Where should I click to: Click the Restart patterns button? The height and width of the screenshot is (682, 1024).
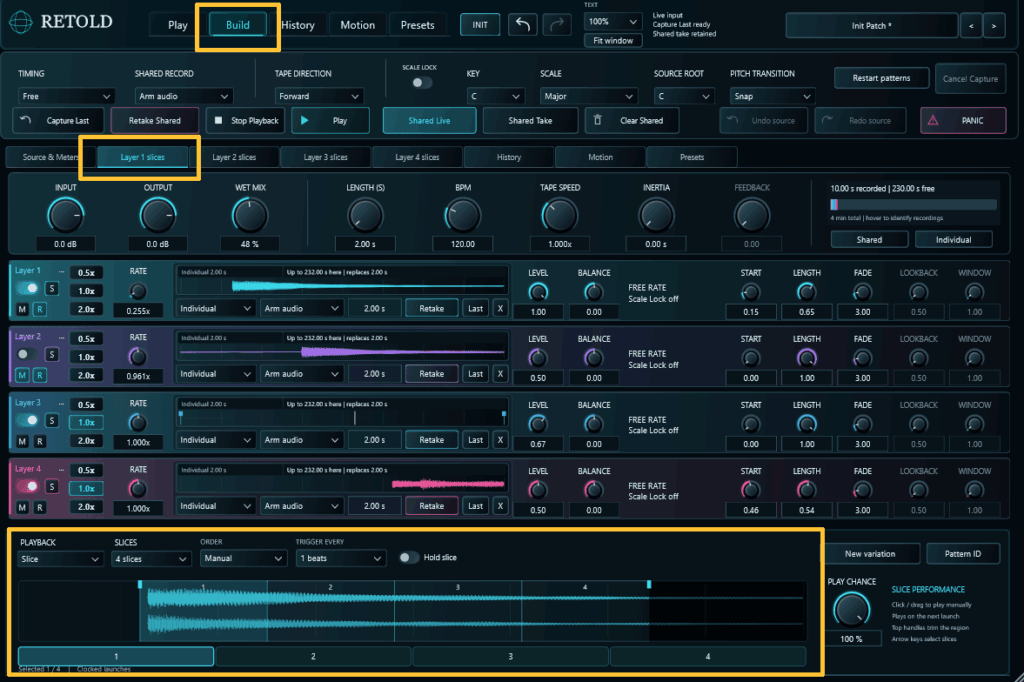point(881,78)
